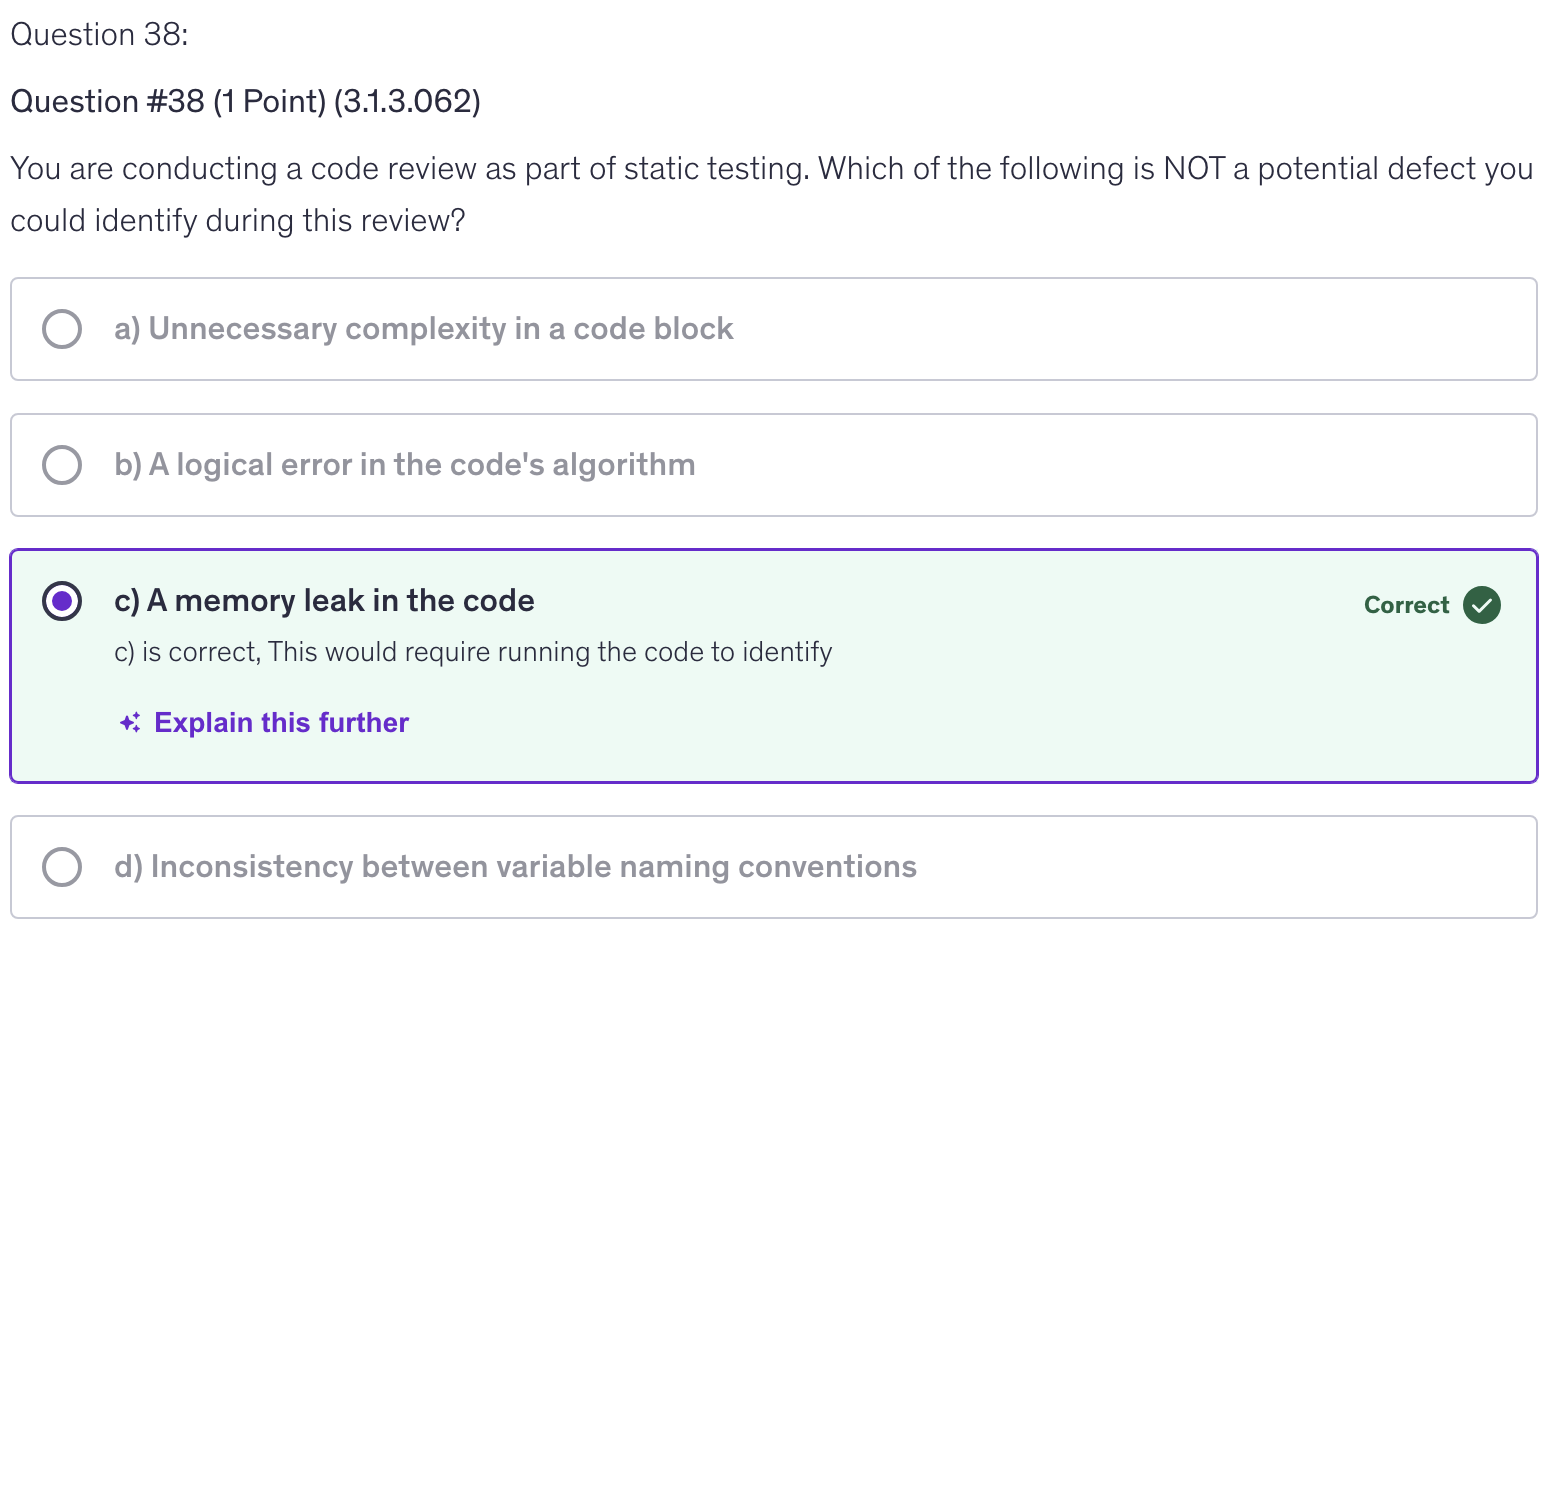
Task: Click the '(3.1.3.062)' reference code
Action: click(407, 102)
